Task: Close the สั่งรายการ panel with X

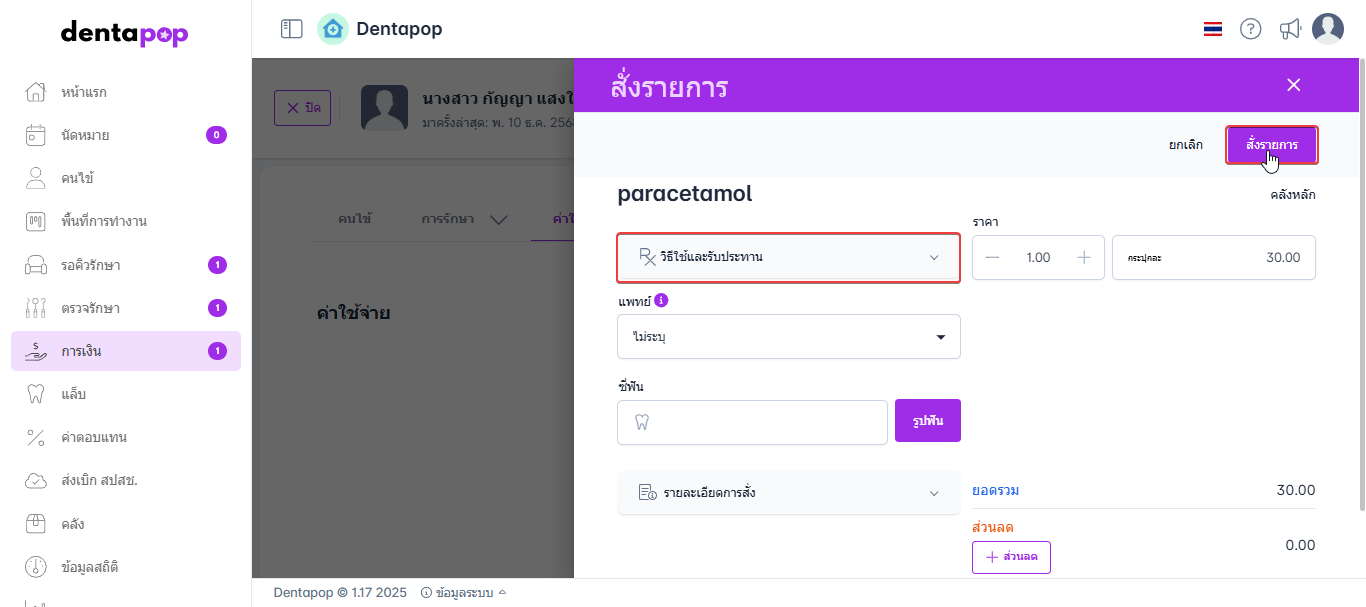Action: pos(1293,85)
